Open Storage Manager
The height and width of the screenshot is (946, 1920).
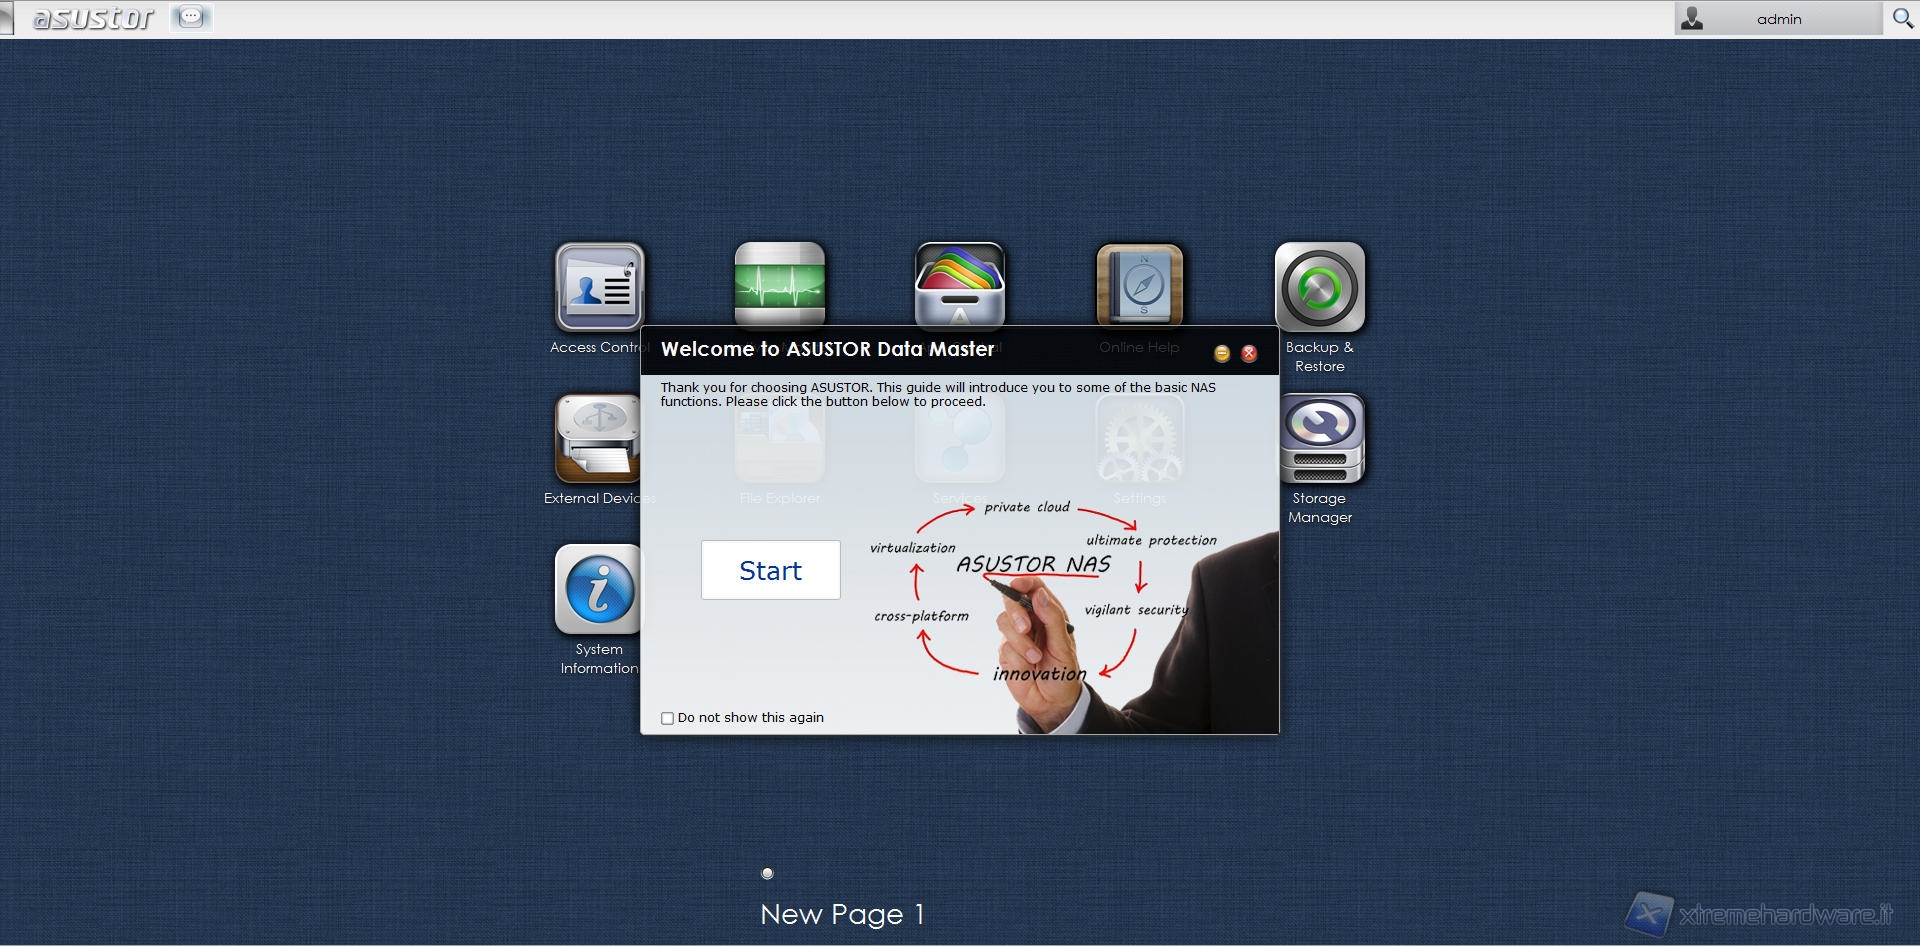1319,438
